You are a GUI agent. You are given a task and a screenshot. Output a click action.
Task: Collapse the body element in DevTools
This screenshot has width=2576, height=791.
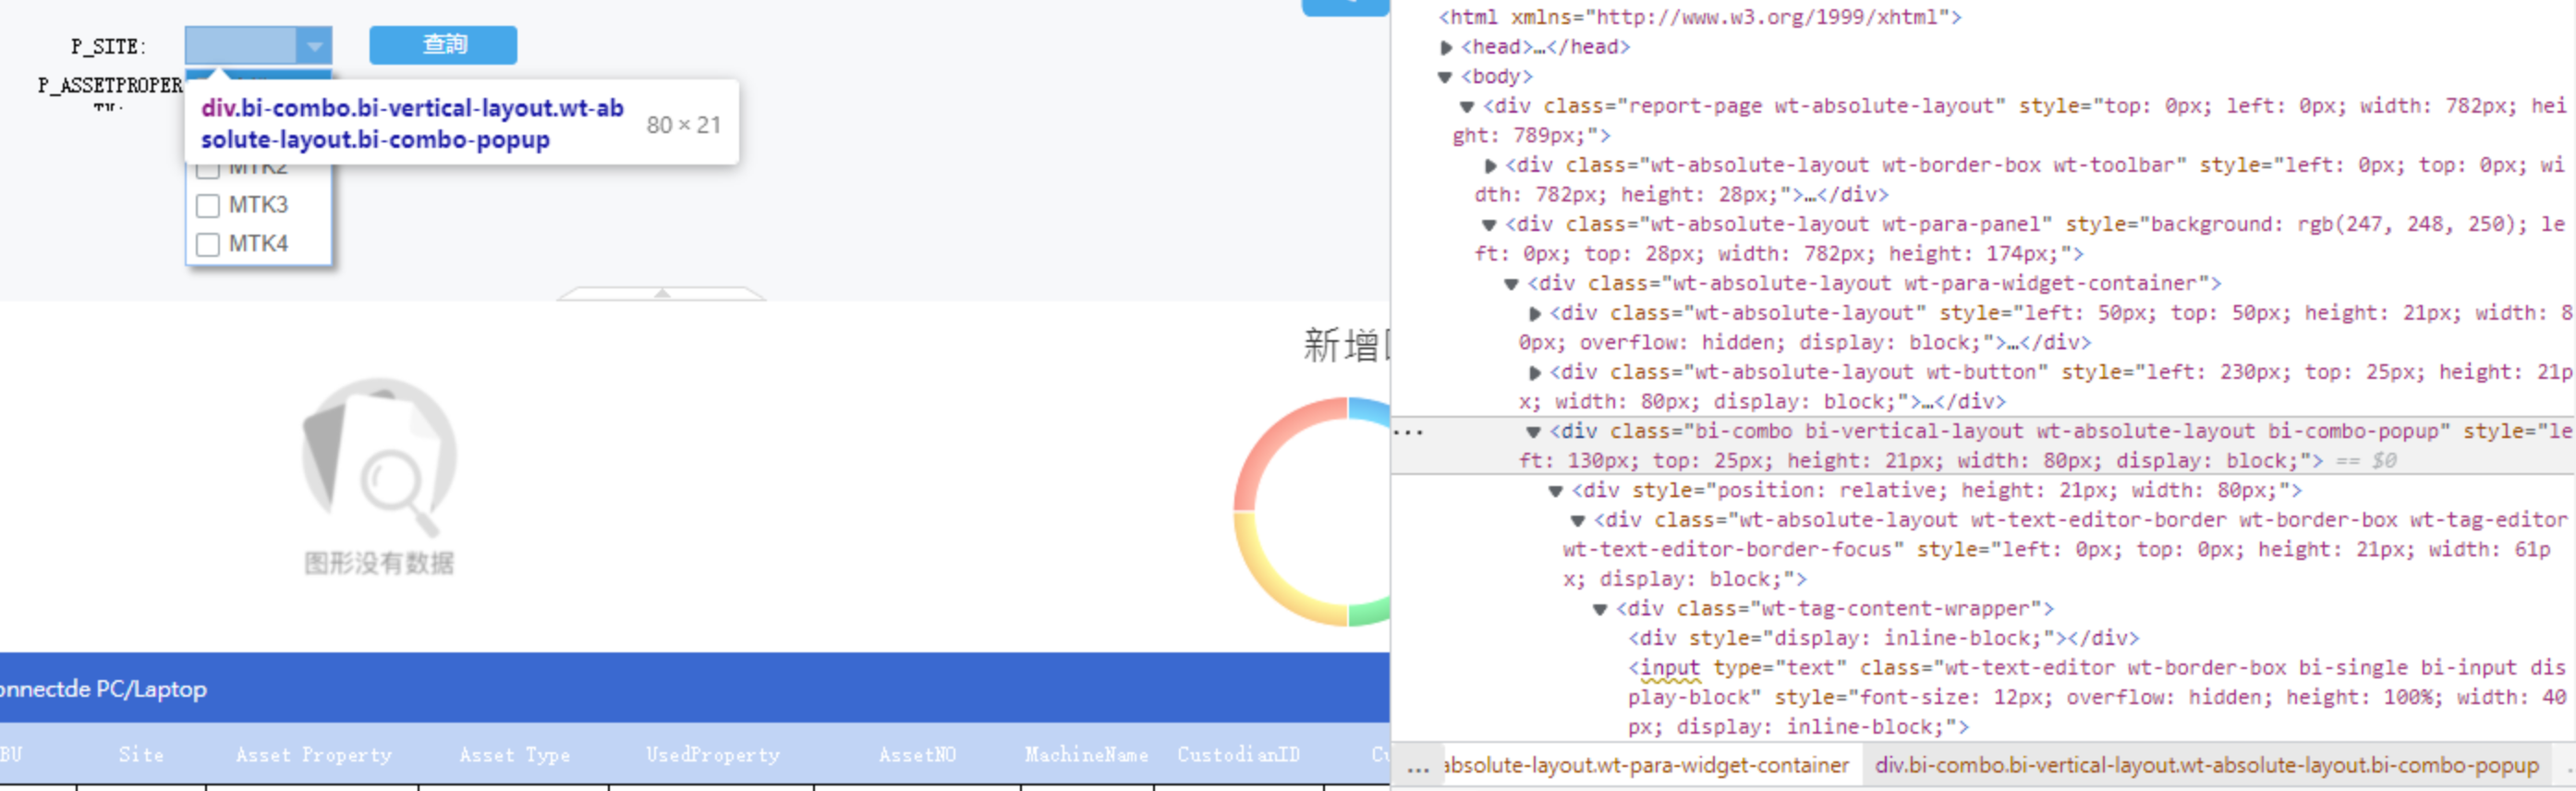tap(1445, 77)
